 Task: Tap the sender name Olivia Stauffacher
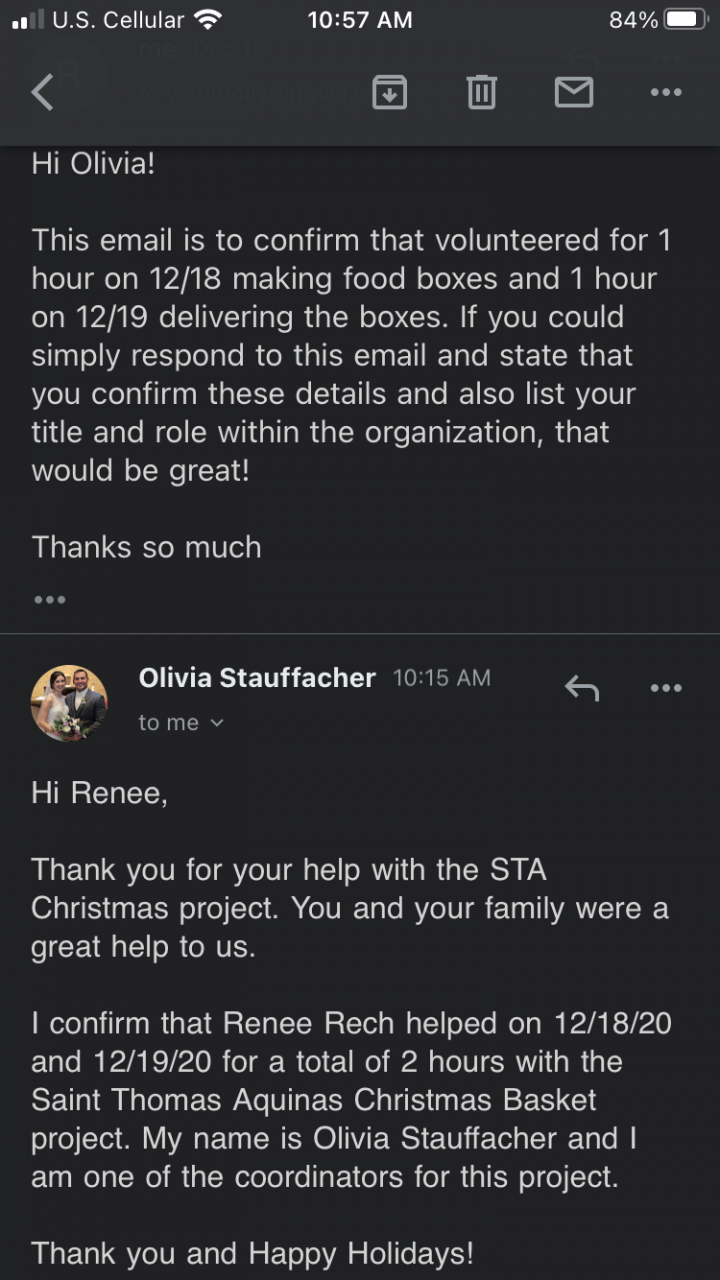[x=257, y=678]
